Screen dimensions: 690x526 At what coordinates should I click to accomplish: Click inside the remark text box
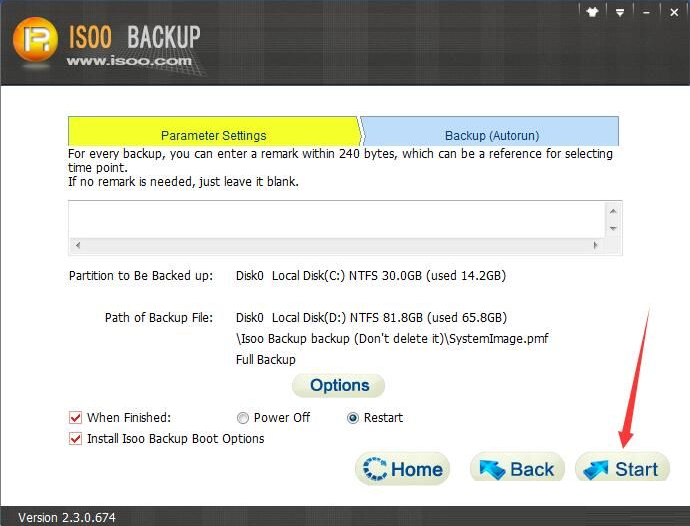click(337, 220)
